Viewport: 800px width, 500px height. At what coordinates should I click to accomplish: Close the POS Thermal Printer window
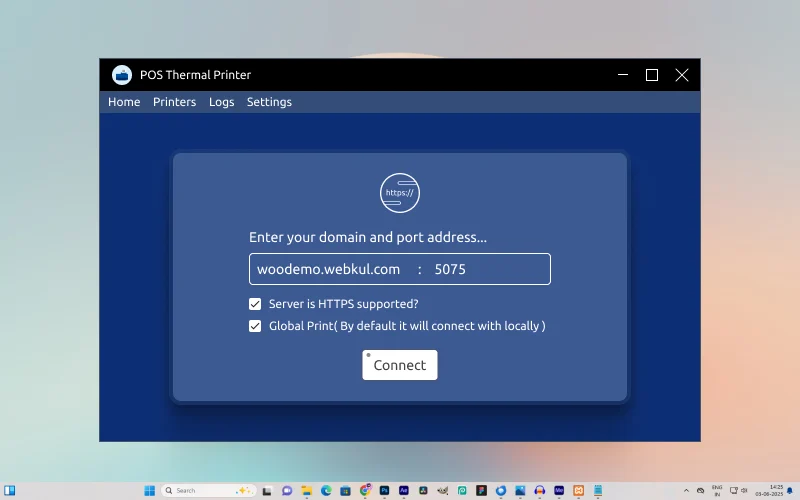tap(682, 75)
